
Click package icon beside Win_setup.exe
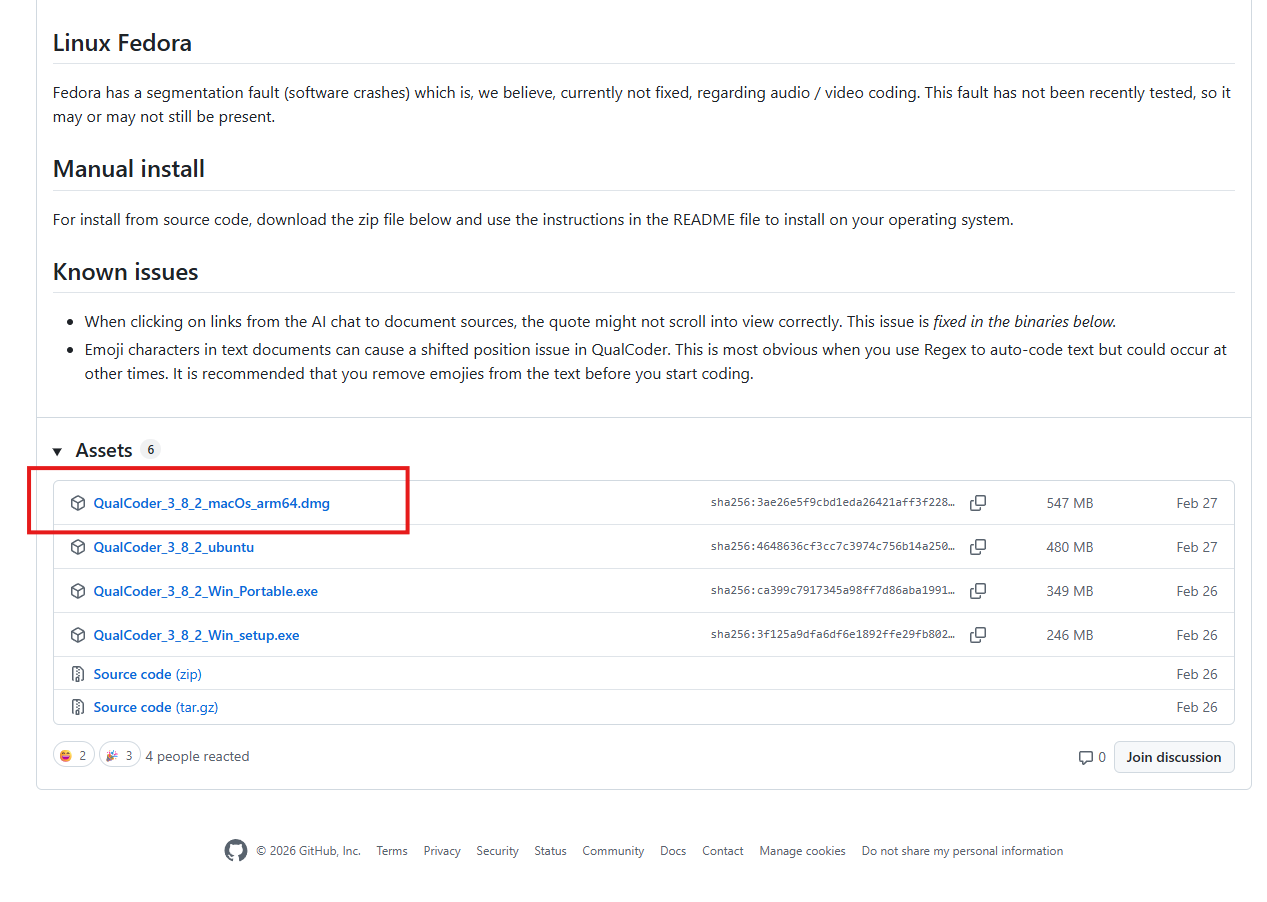(x=77, y=635)
